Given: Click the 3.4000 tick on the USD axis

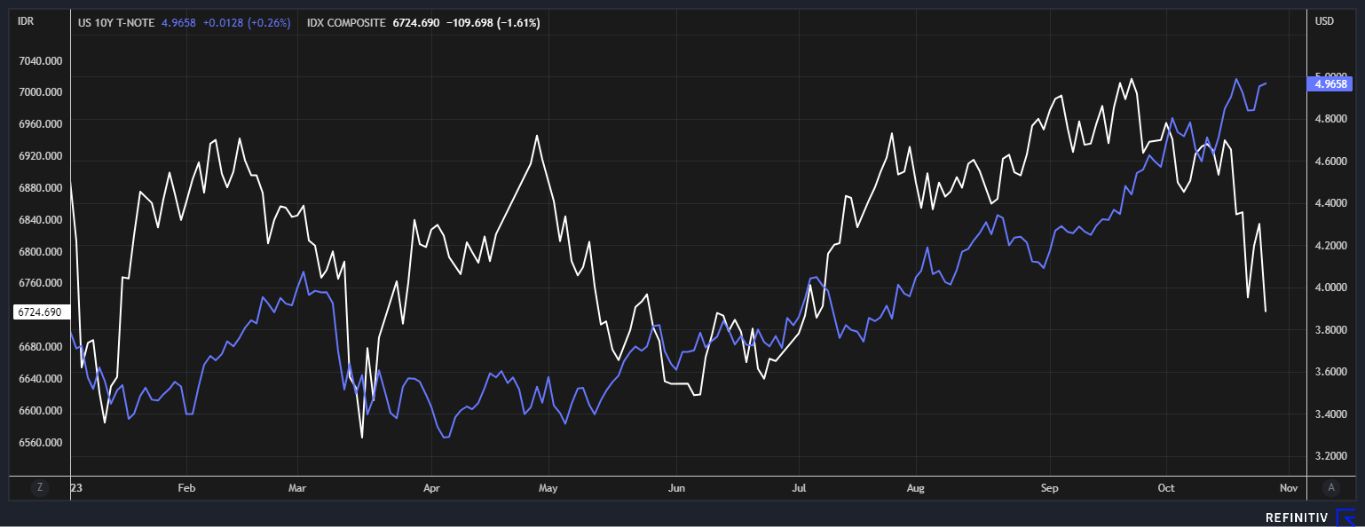Looking at the screenshot, I should [x=1331, y=414].
